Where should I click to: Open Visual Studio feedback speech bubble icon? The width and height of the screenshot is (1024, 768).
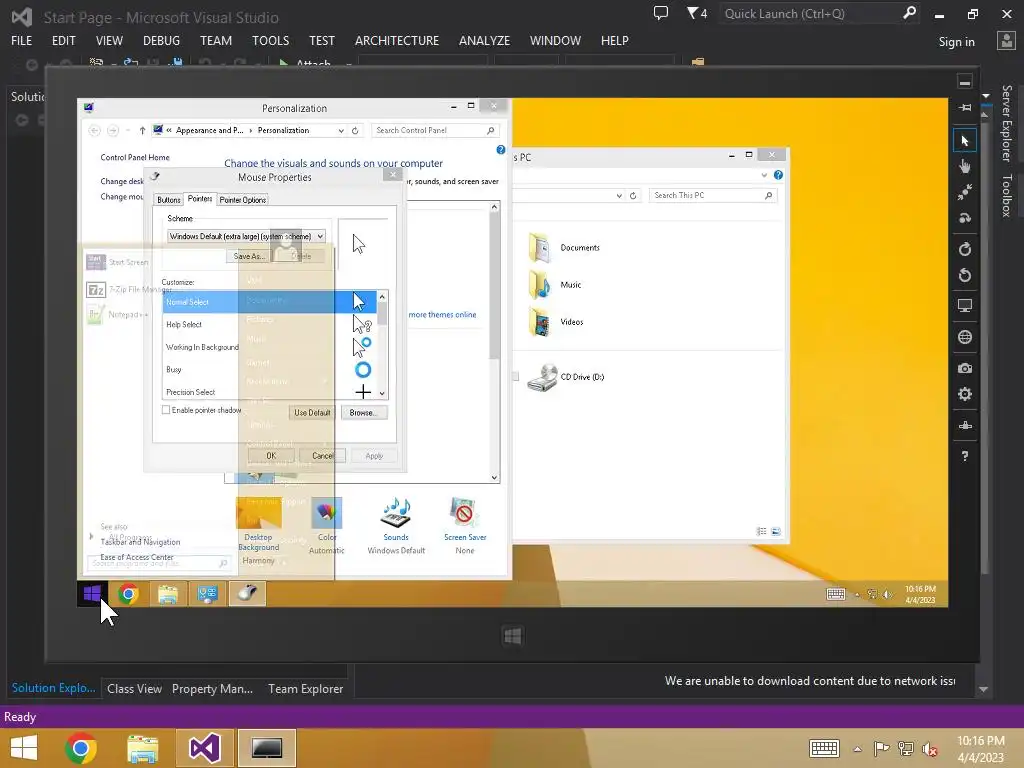[x=661, y=13]
